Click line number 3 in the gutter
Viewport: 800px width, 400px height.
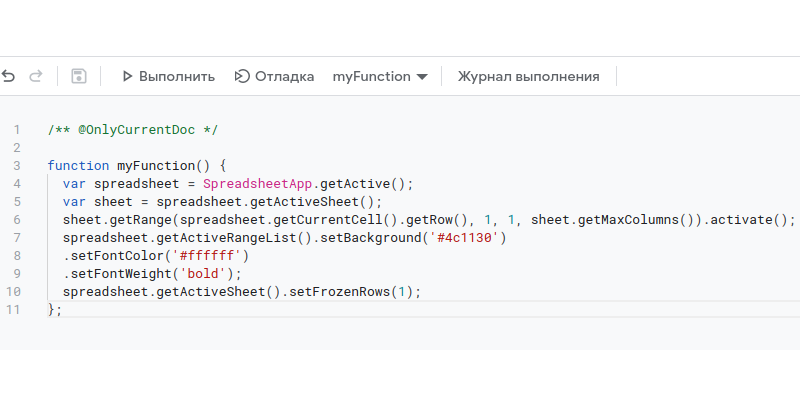[17, 165]
